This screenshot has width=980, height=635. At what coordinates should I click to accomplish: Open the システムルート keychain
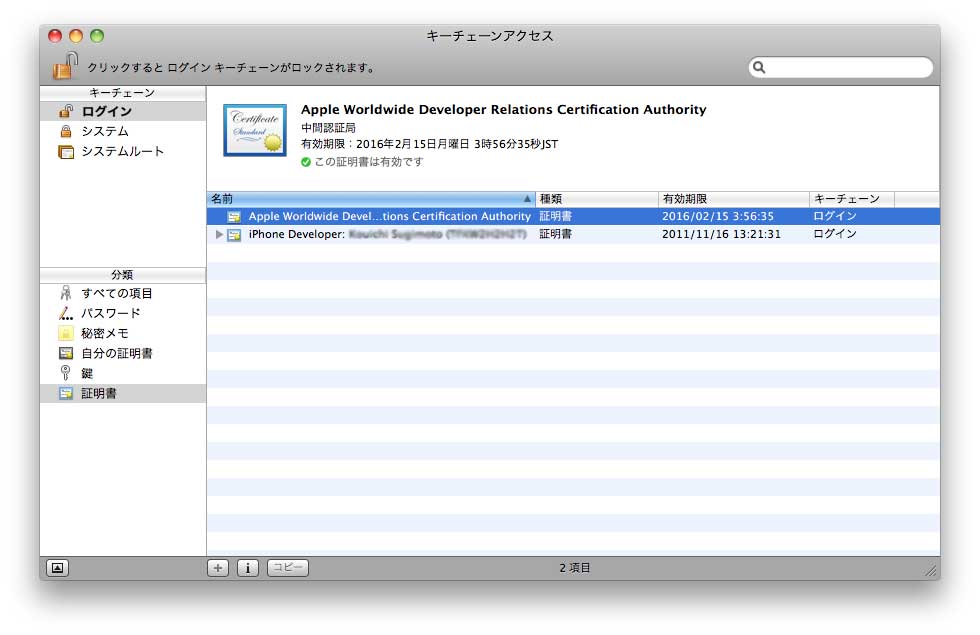(122, 151)
